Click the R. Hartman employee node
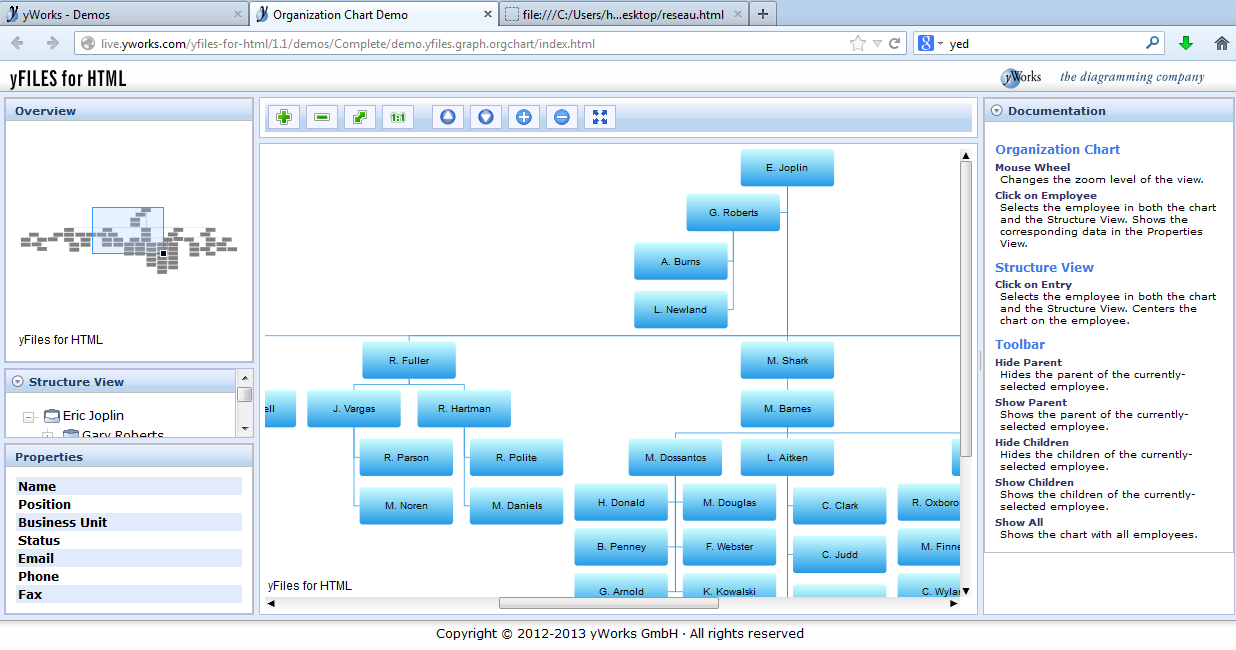Screen dimensions: 1236x650 coord(464,409)
